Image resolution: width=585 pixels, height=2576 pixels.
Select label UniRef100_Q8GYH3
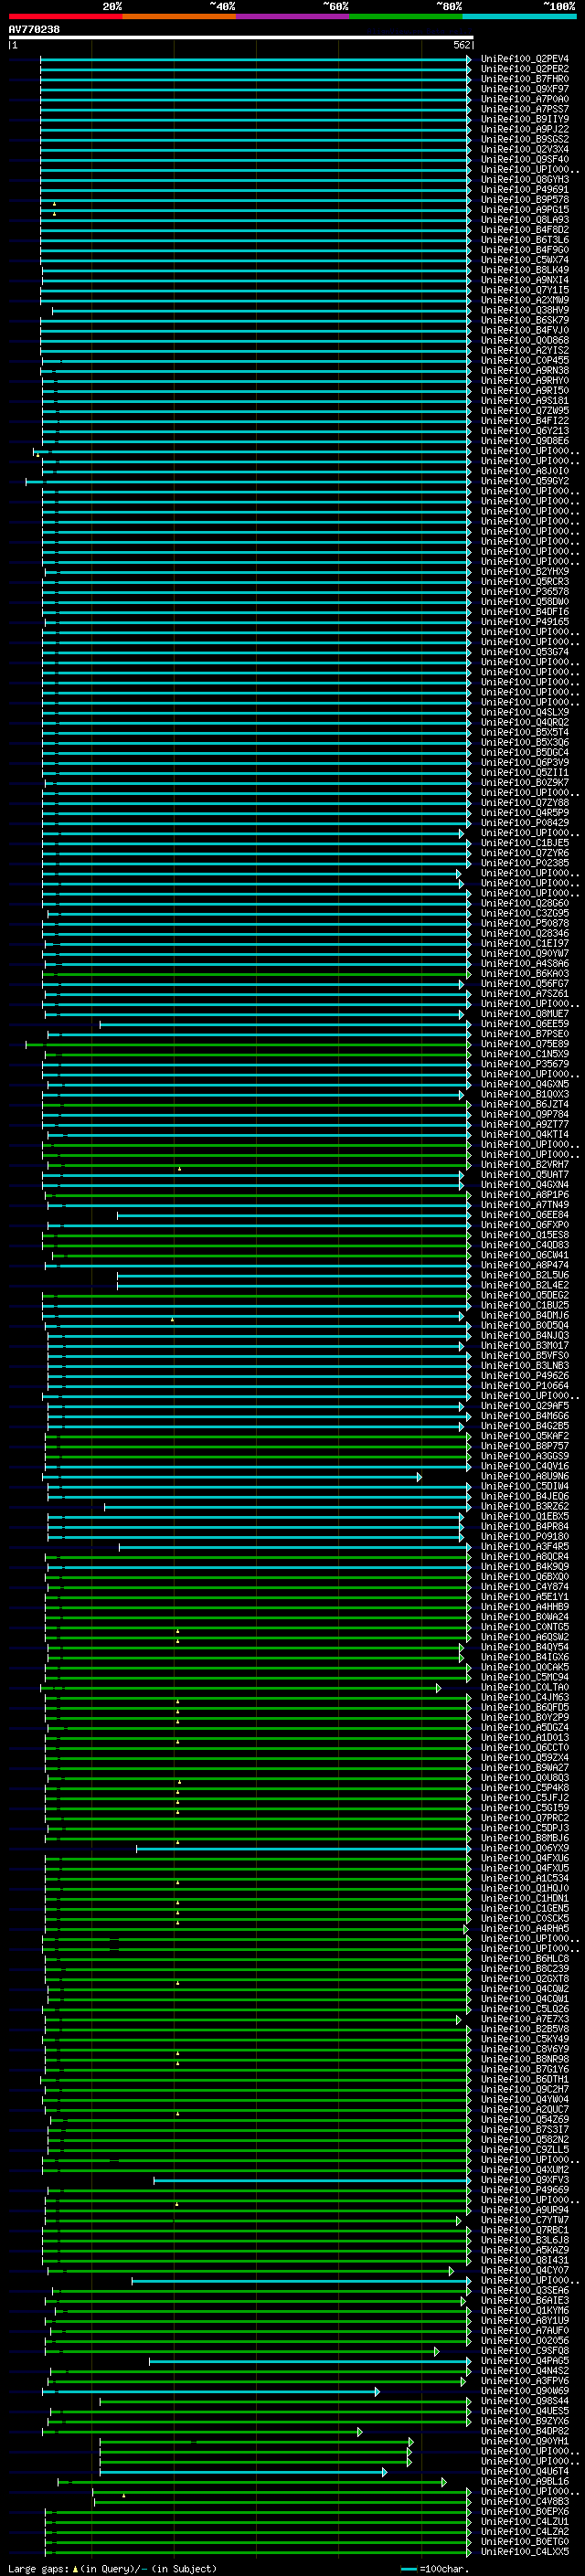[525, 180]
